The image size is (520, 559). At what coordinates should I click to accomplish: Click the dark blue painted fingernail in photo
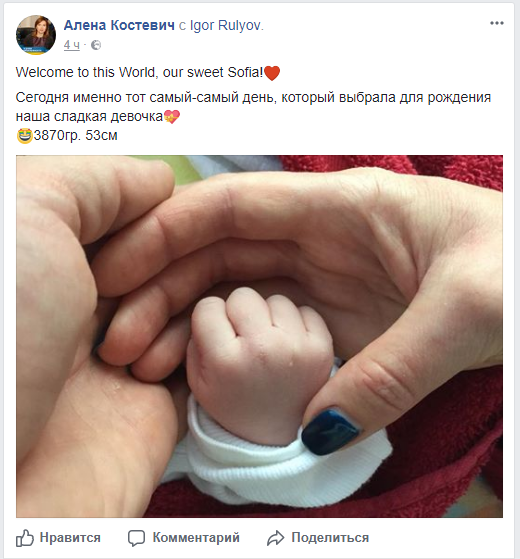click(330, 432)
